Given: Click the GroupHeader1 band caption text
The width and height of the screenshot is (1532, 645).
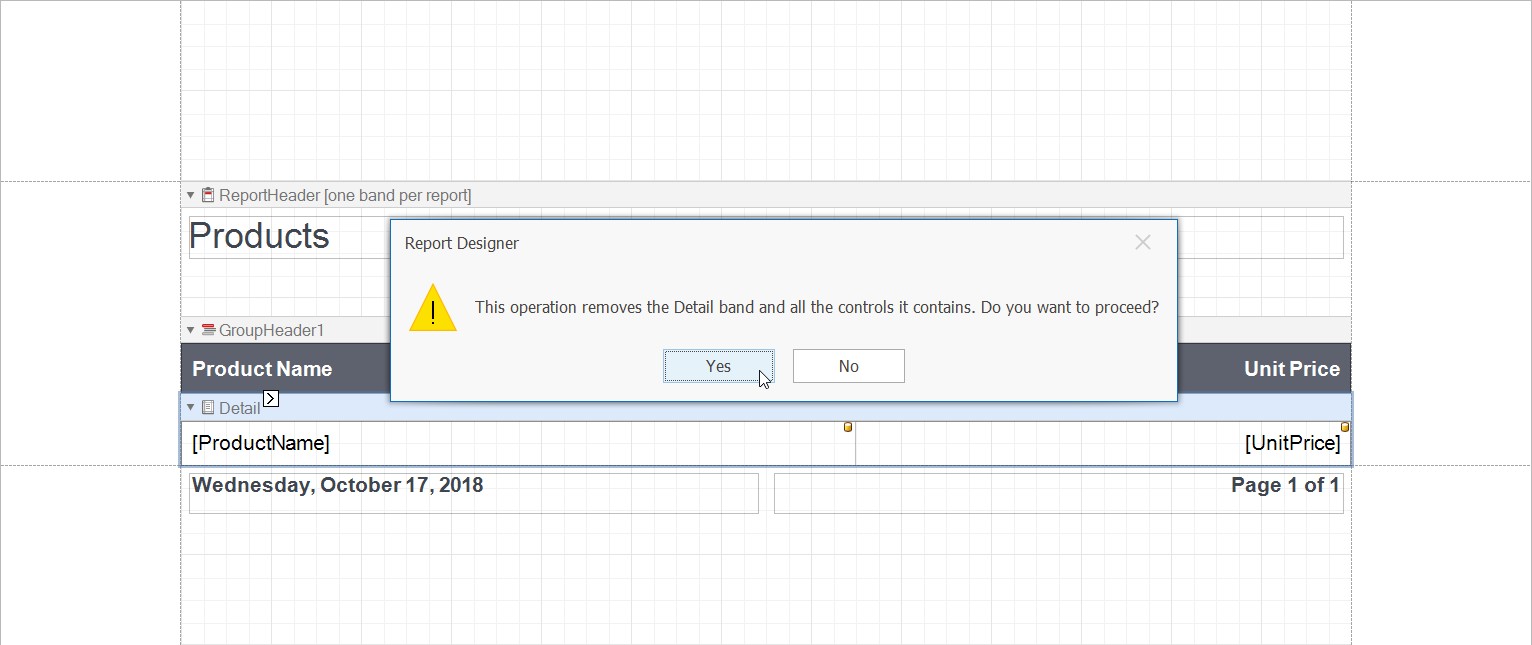Looking at the screenshot, I should click(272, 330).
